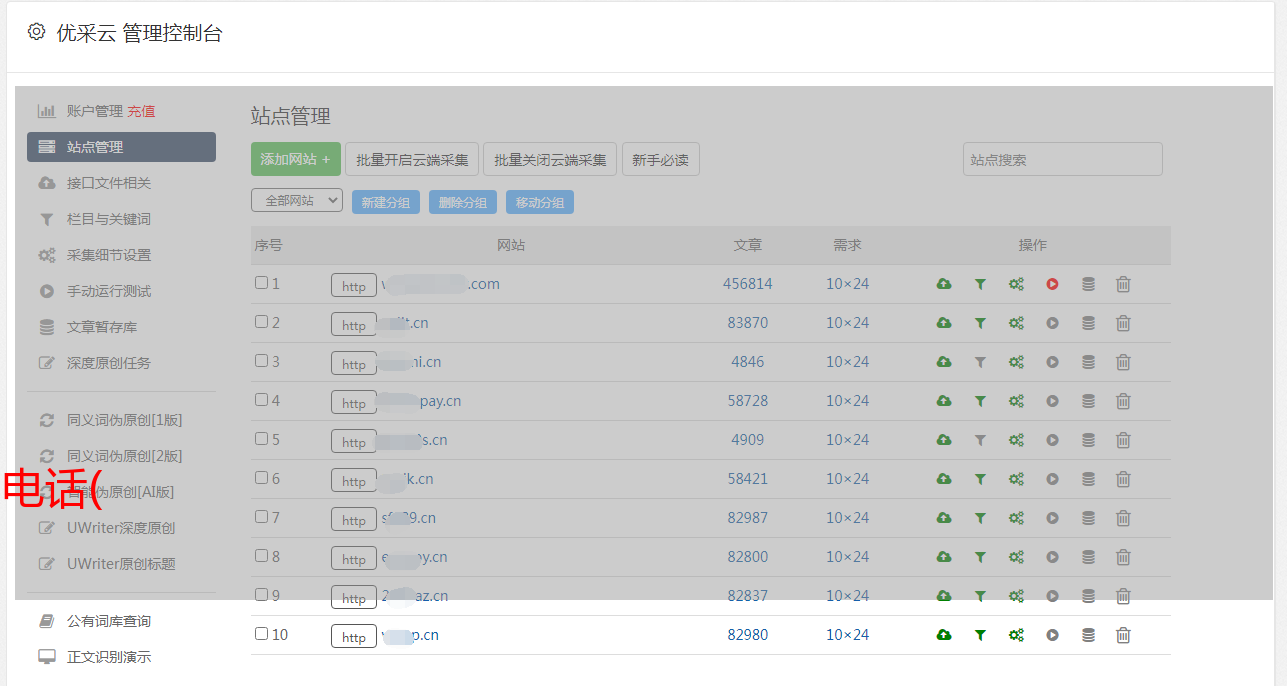Open the gears settings icon in row 3
Screen dimensions: 1287x686
[1016, 362]
